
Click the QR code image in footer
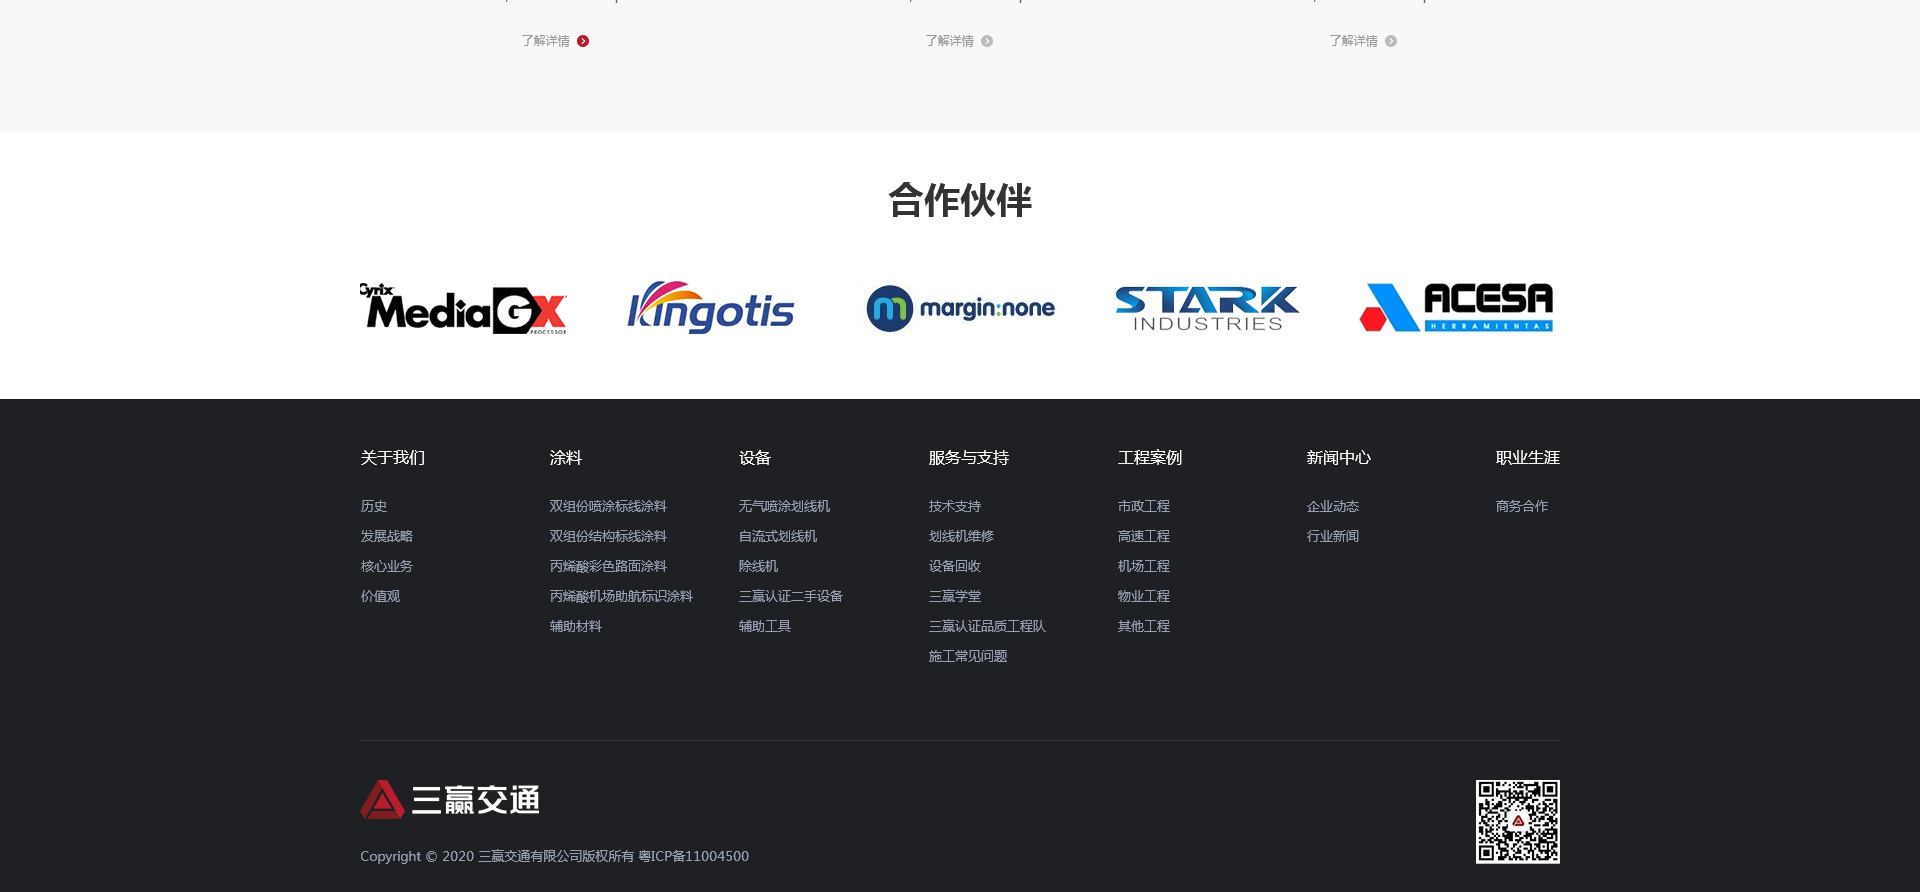(x=1517, y=821)
